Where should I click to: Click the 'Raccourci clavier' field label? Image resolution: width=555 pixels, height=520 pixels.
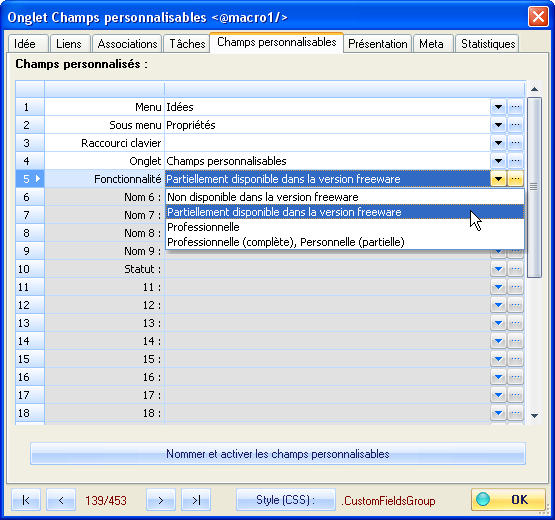pos(121,143)
